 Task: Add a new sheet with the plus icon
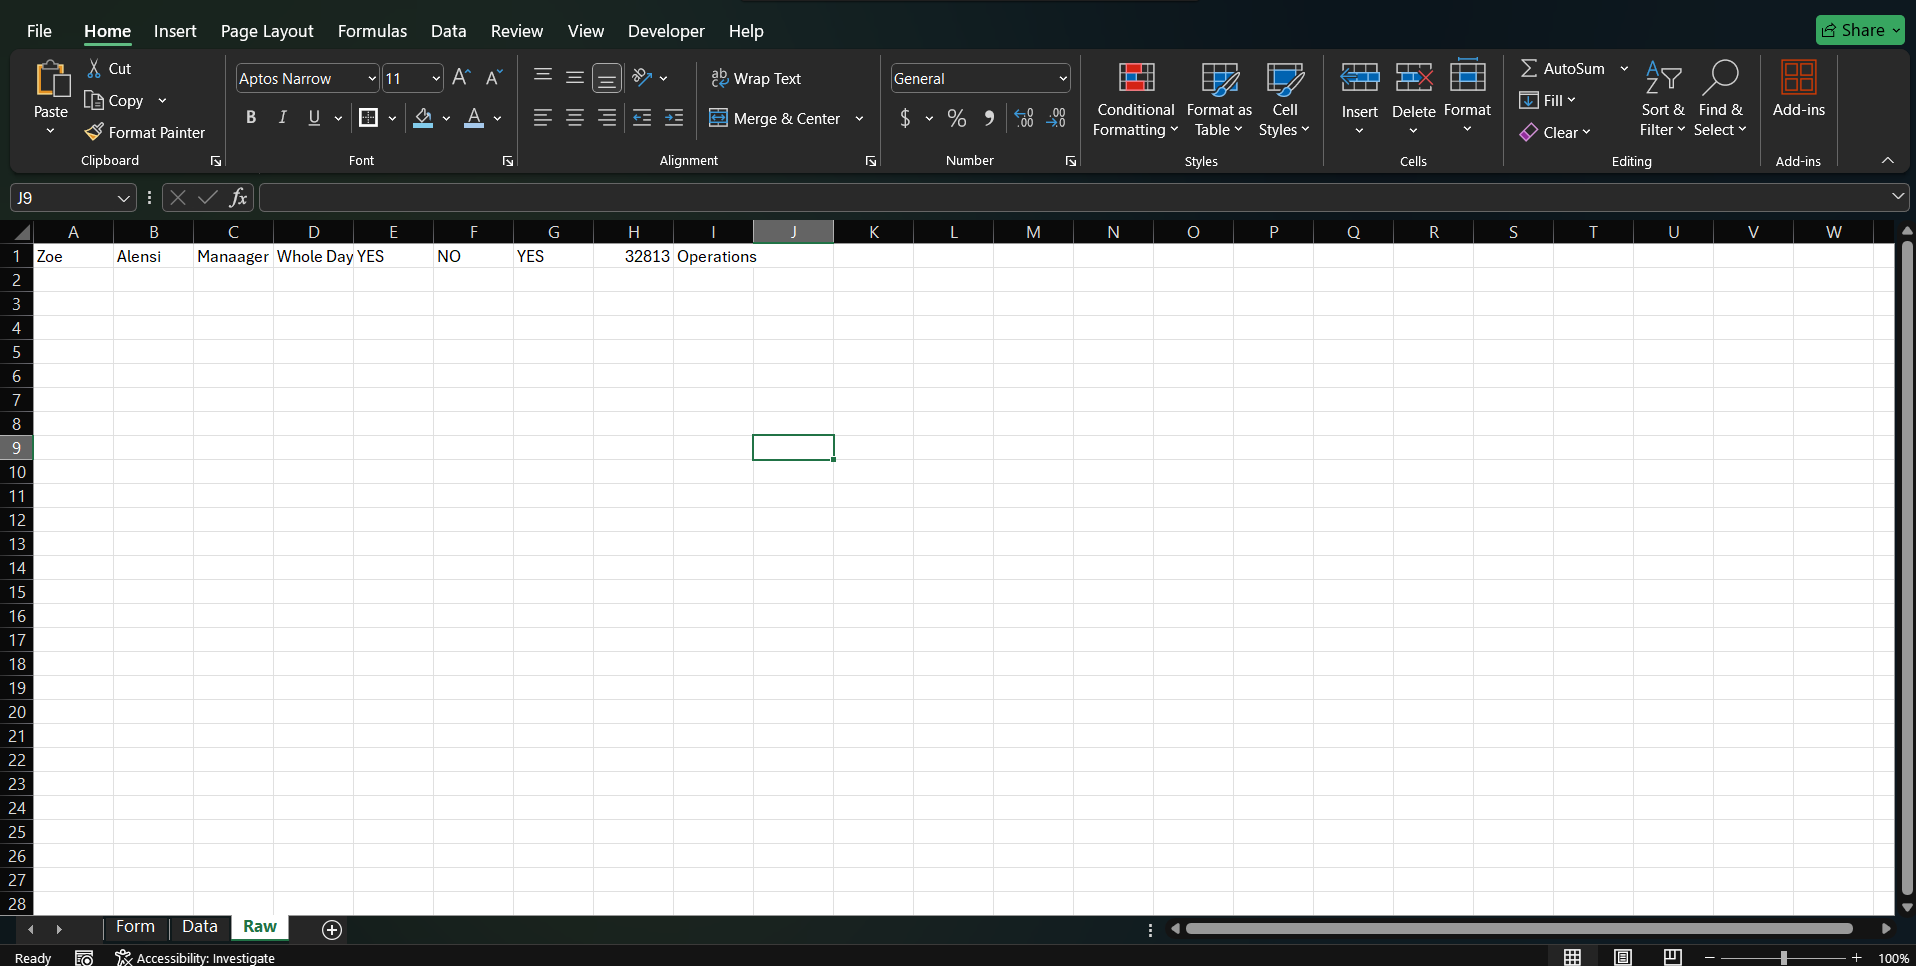pyautogui.click(x=332, y=930)
